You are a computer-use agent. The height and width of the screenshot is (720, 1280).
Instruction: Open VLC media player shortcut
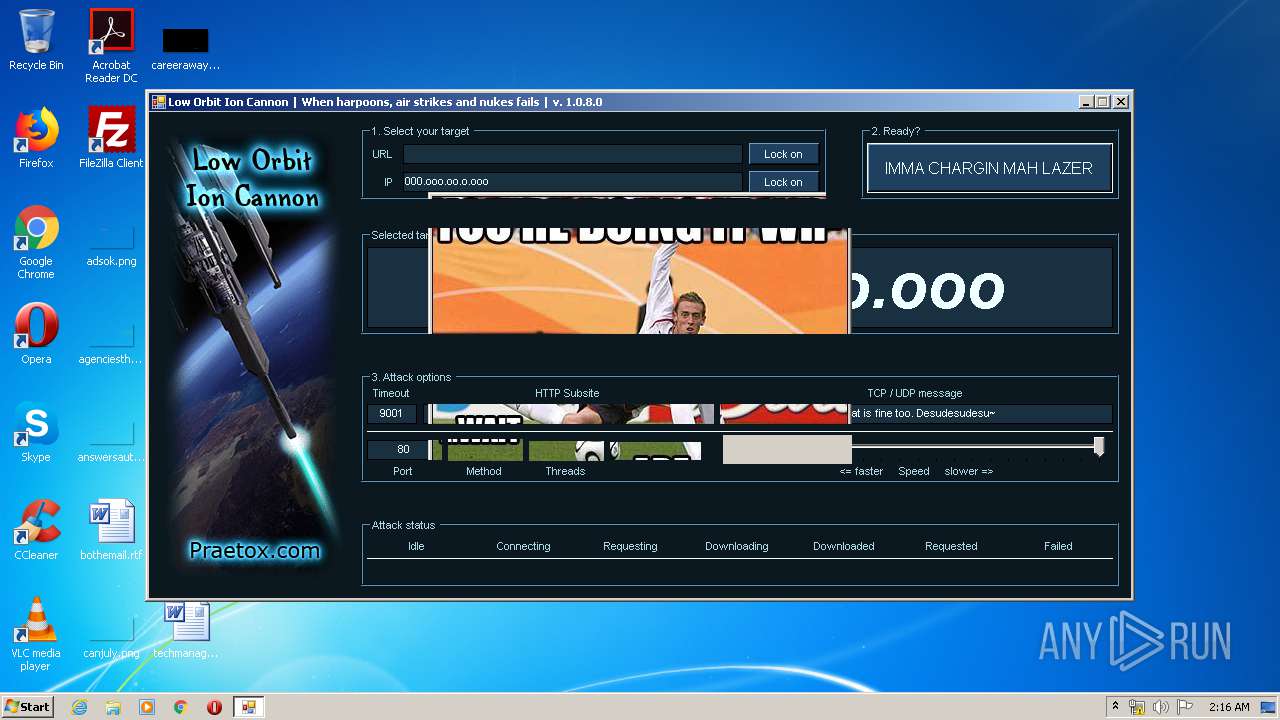pyautogui.click(x=36, y=634)
